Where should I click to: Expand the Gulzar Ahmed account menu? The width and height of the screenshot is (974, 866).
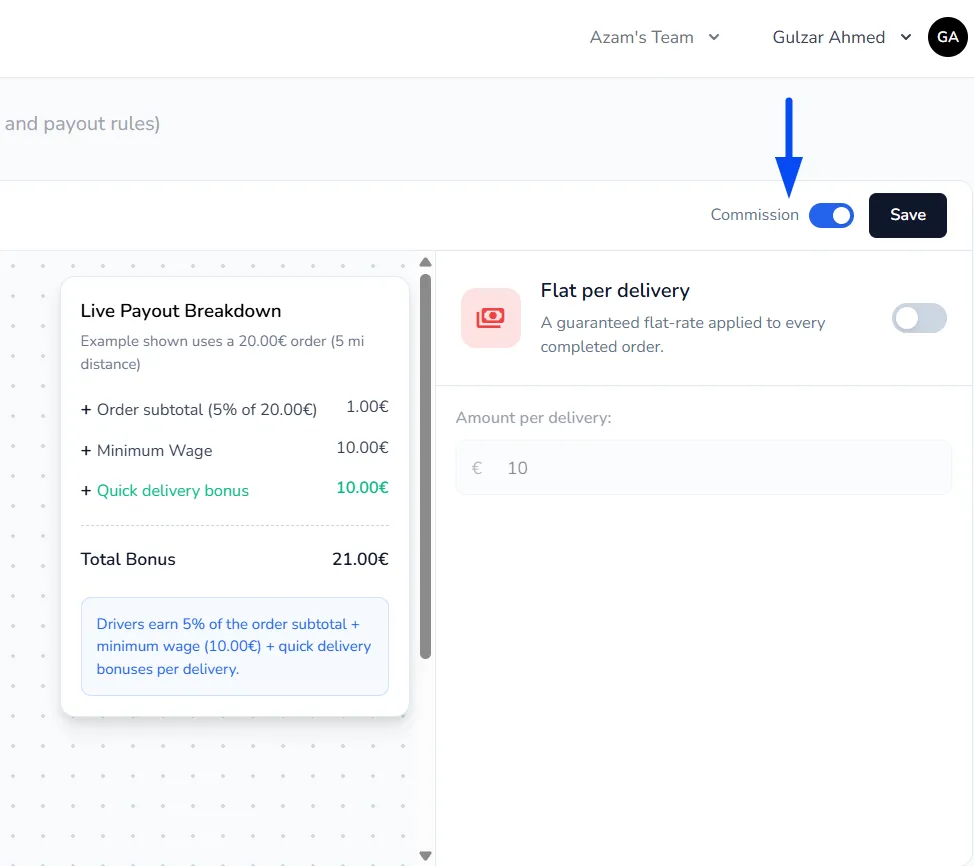tap(842, 37)
